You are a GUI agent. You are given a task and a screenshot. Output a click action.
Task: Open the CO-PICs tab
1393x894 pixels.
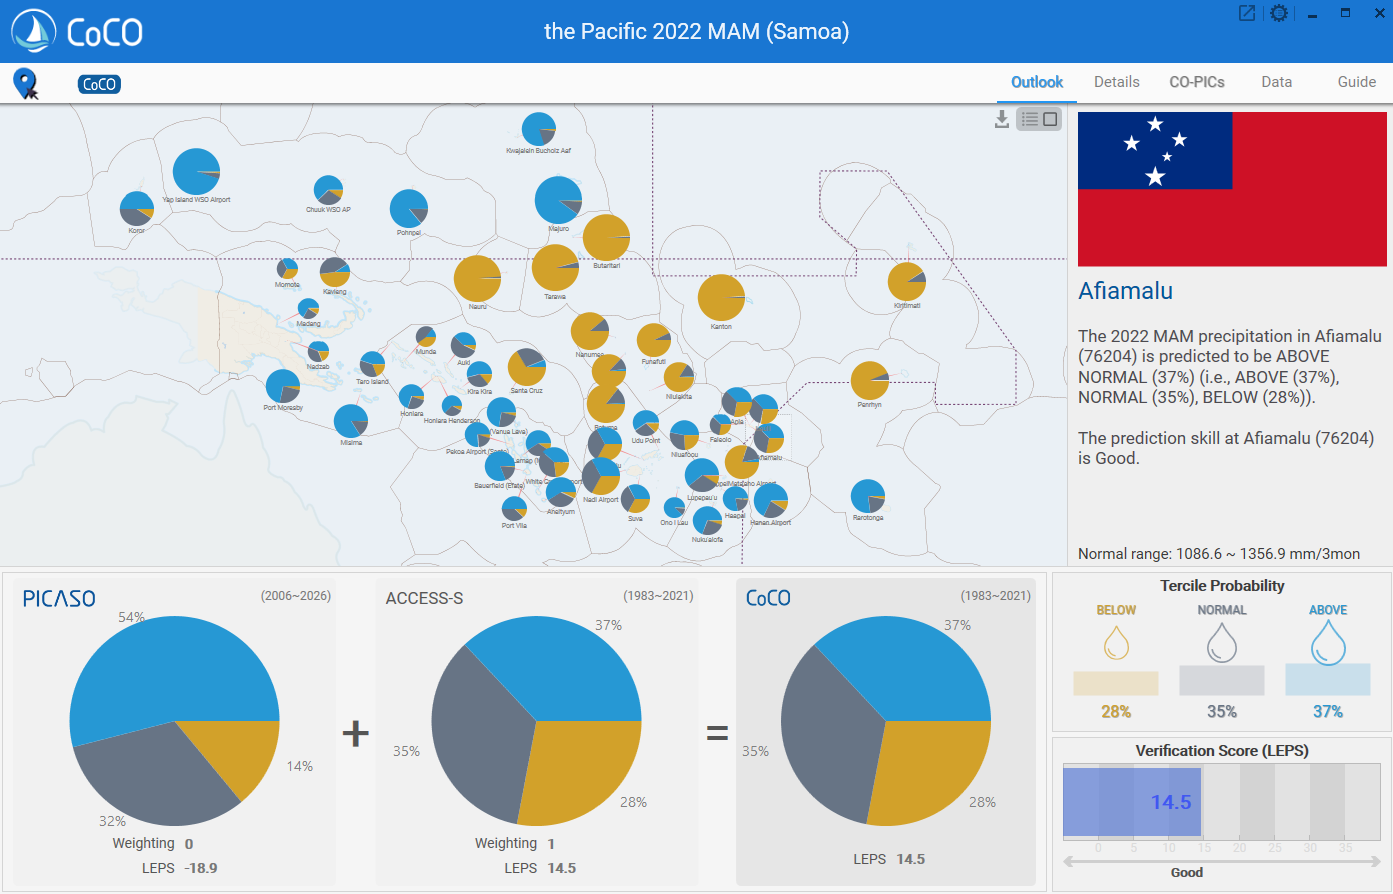1196,82
